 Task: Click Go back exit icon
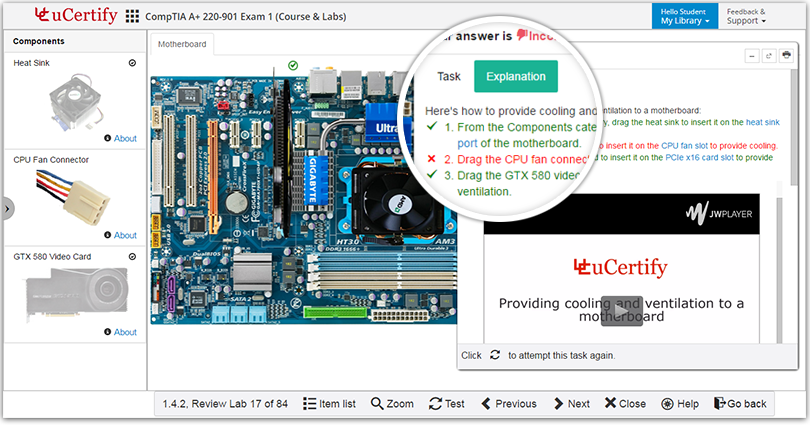(x=740, y=404)
